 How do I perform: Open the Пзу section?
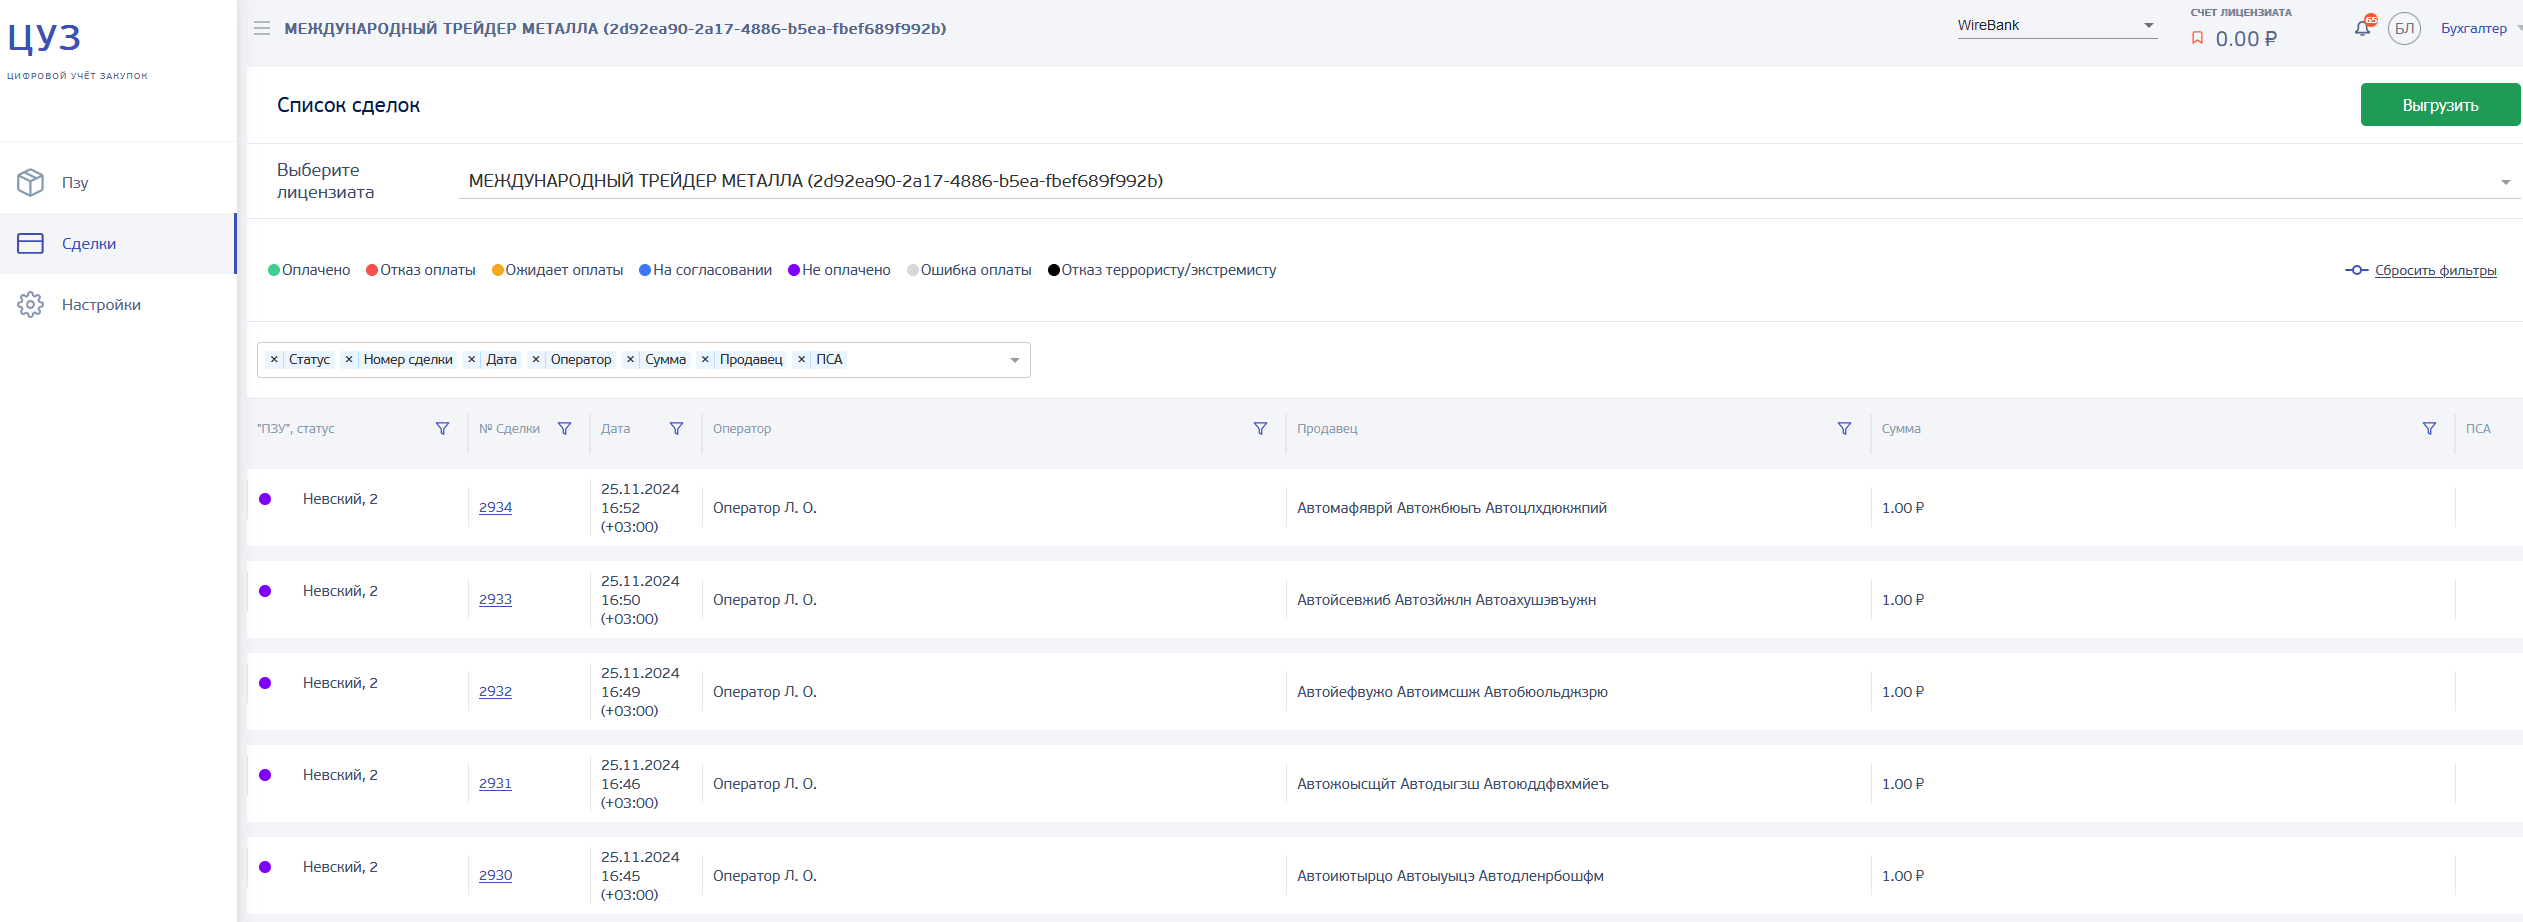118,182
